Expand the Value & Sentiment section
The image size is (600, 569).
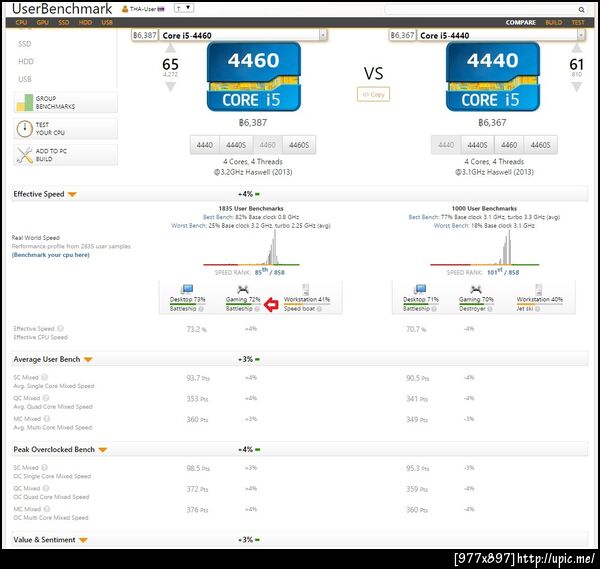pos(83,540)
